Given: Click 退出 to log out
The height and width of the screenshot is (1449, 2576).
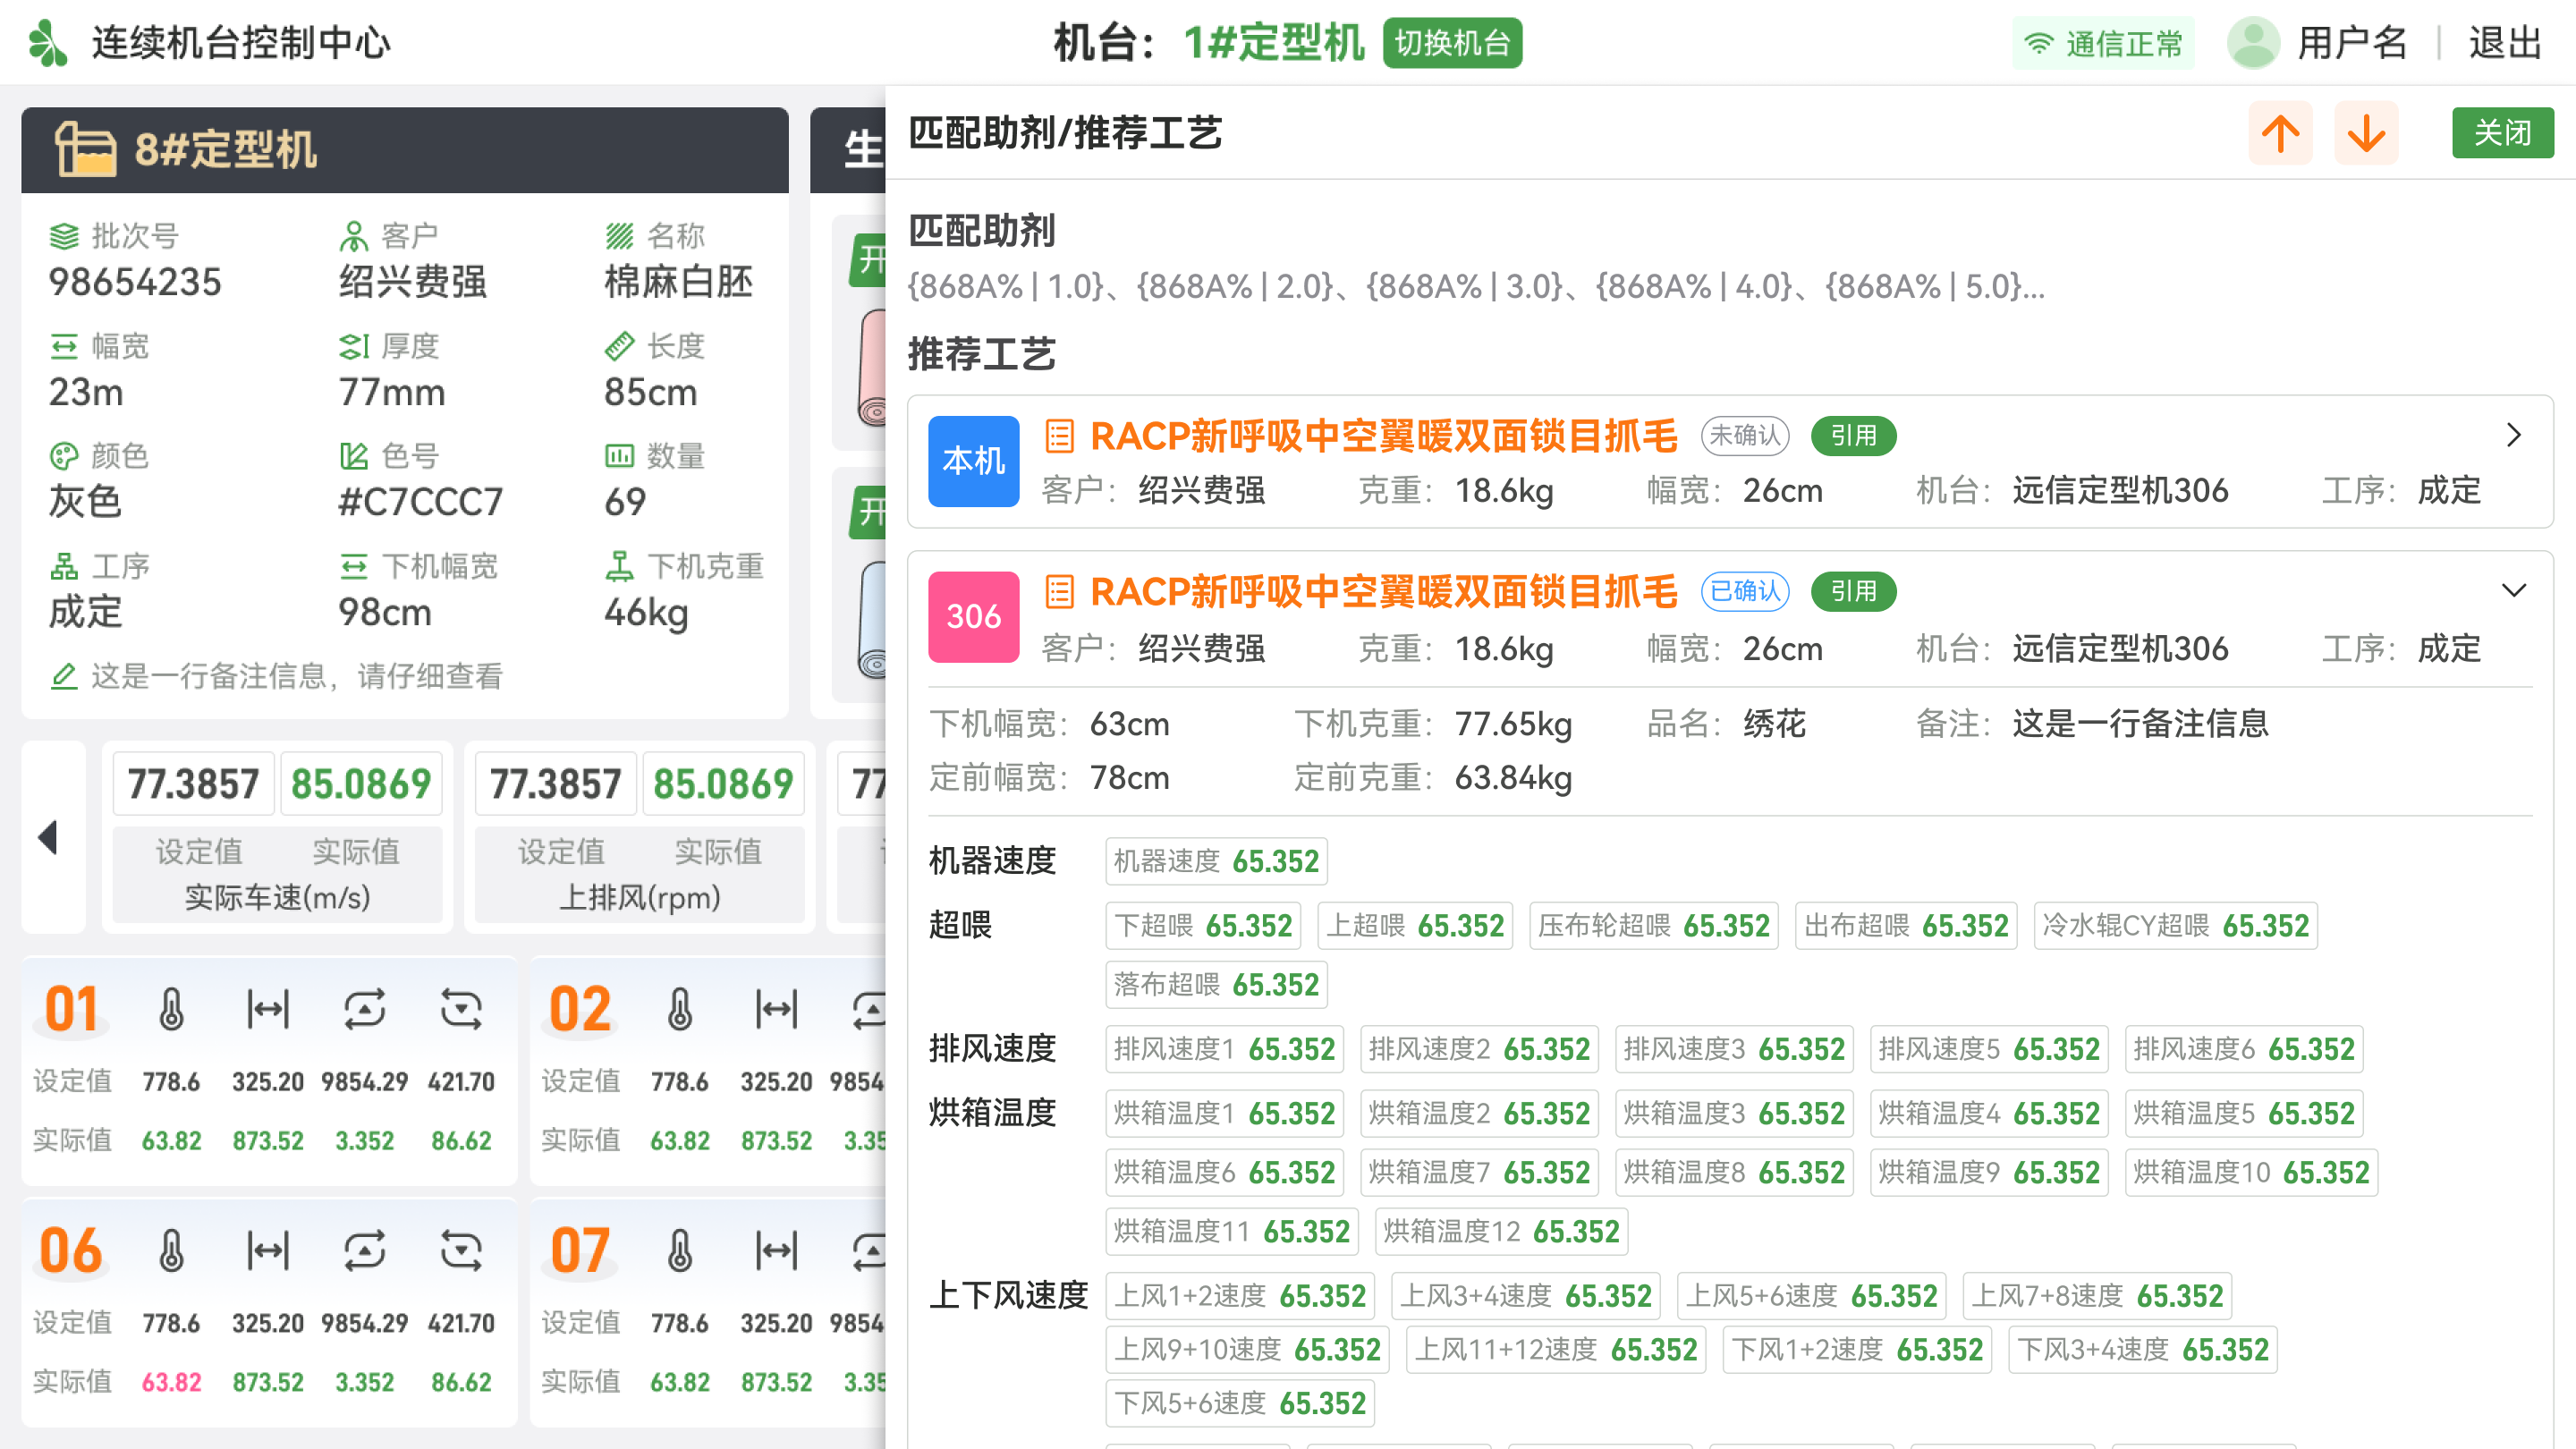Looking at the screenshot, I should coord(2505,43).
